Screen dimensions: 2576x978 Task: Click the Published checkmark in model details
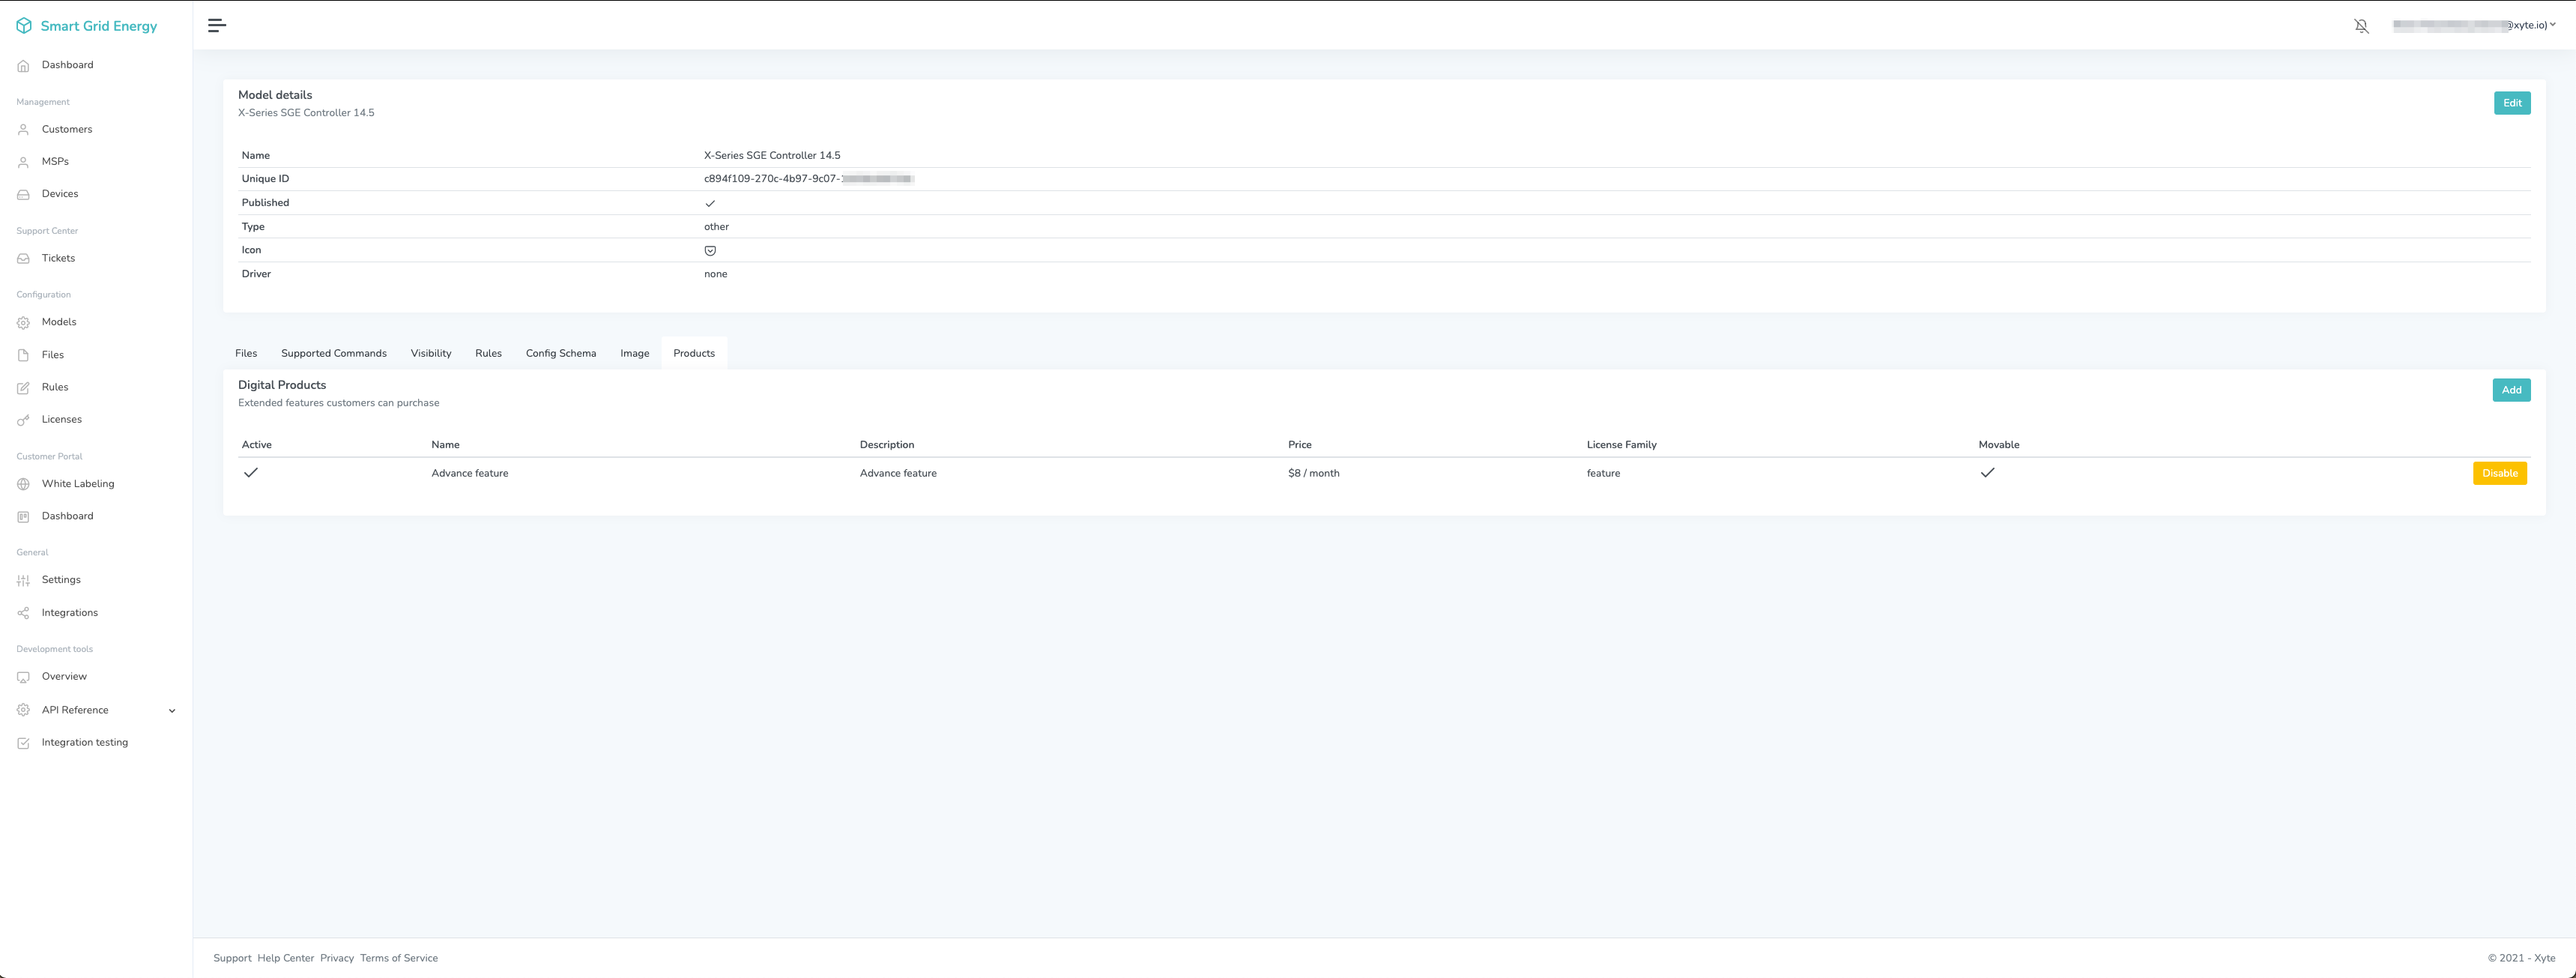coord(710,203)
